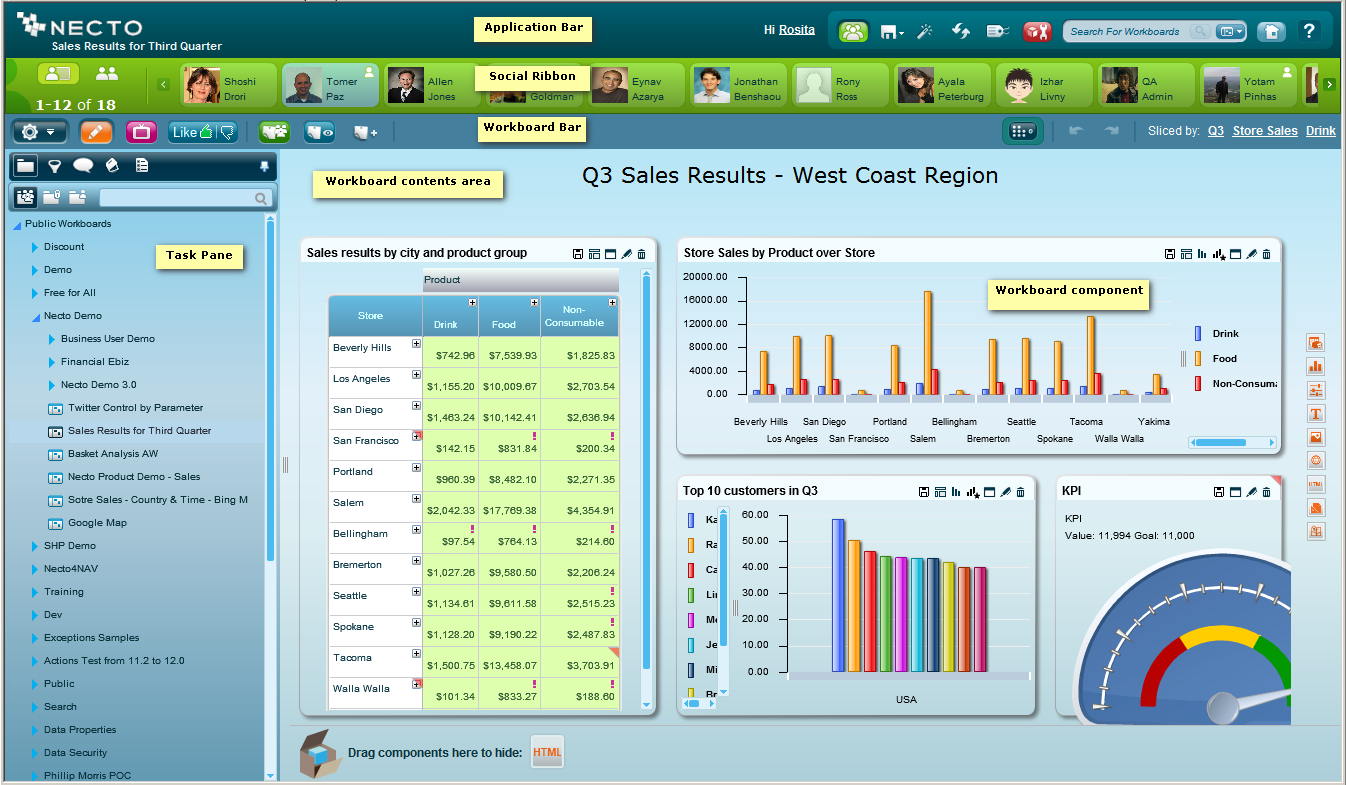The image size is (1346, 785).
Task: Click the hidden HTML component in the hide tray
Action: (x=547, y=752)
